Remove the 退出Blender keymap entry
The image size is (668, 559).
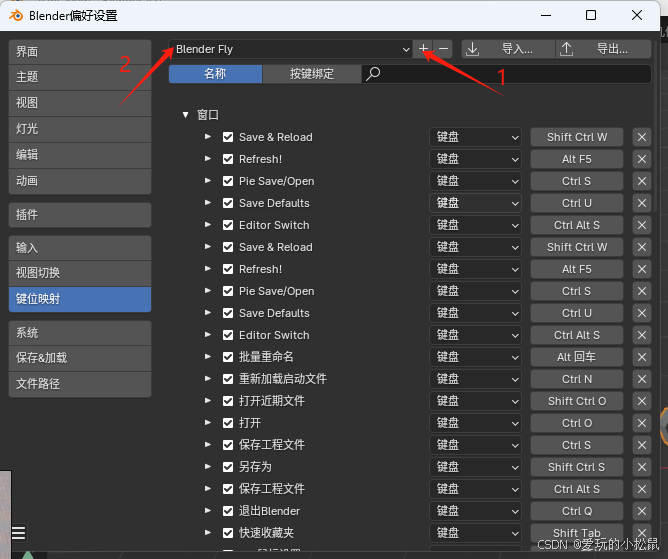point(642,511)
